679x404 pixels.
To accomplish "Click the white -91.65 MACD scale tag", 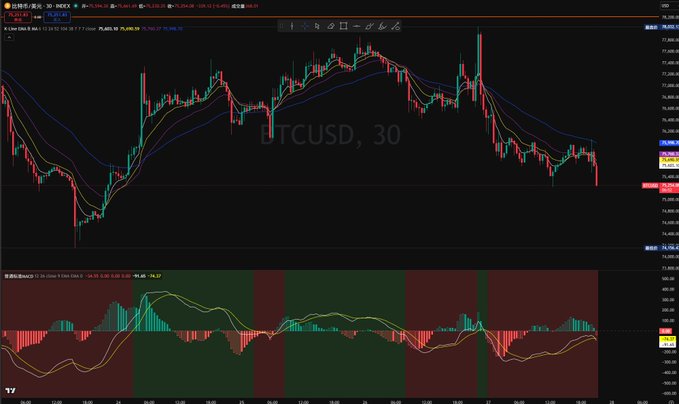I will pos(667,345).
